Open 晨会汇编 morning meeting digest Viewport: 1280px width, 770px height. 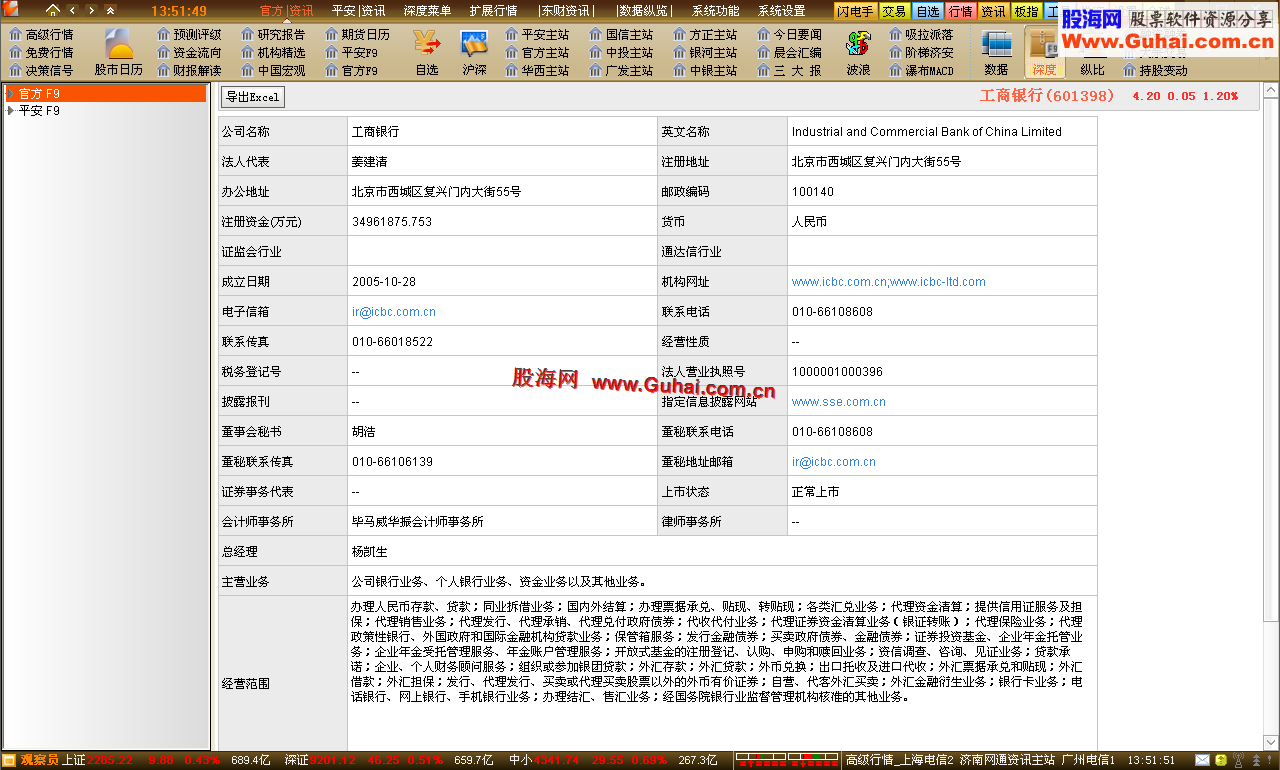[x=789, y=52]
